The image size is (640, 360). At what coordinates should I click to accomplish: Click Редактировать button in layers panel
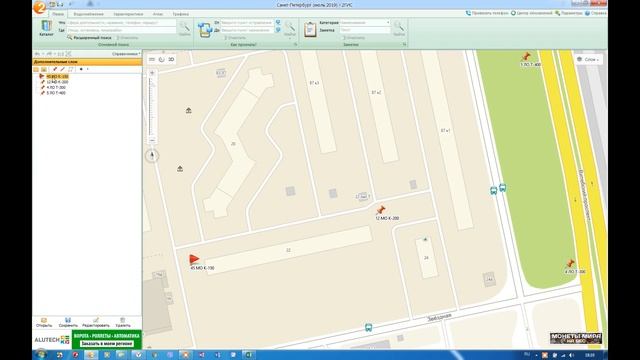(x=96, y=322)
